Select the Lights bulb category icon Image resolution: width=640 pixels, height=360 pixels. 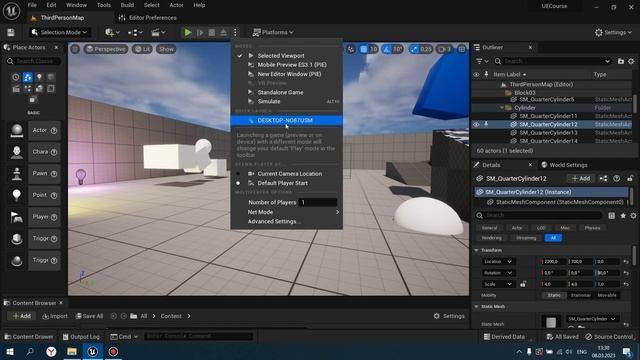pos(39,77)
